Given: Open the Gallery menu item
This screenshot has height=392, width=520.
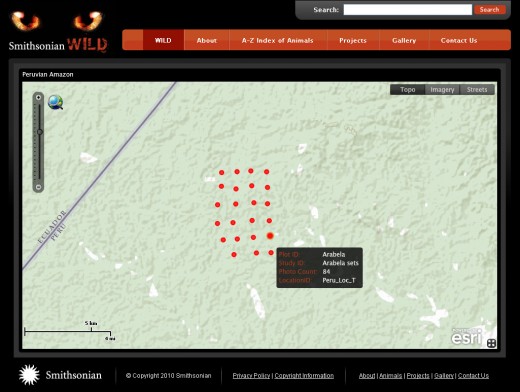Looking at the screenshot, I should (x=404, y=40).
